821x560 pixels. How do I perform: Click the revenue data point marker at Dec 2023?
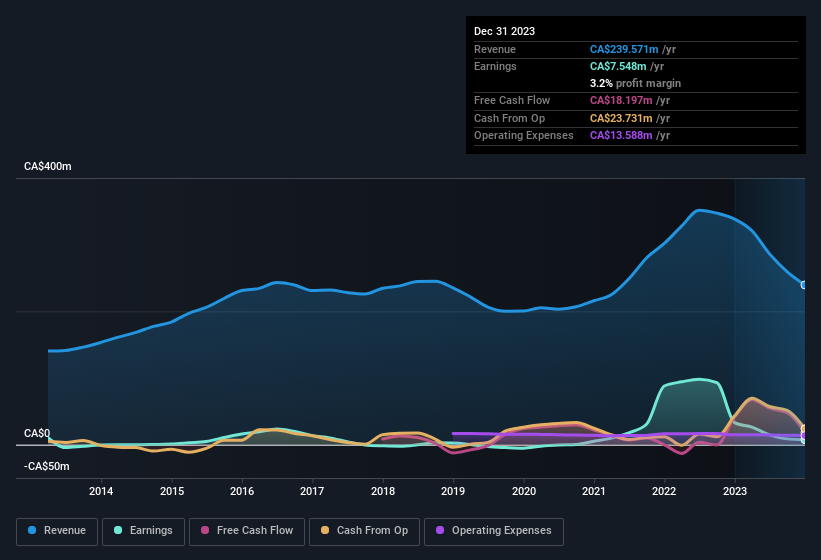[x=803, y=285]
